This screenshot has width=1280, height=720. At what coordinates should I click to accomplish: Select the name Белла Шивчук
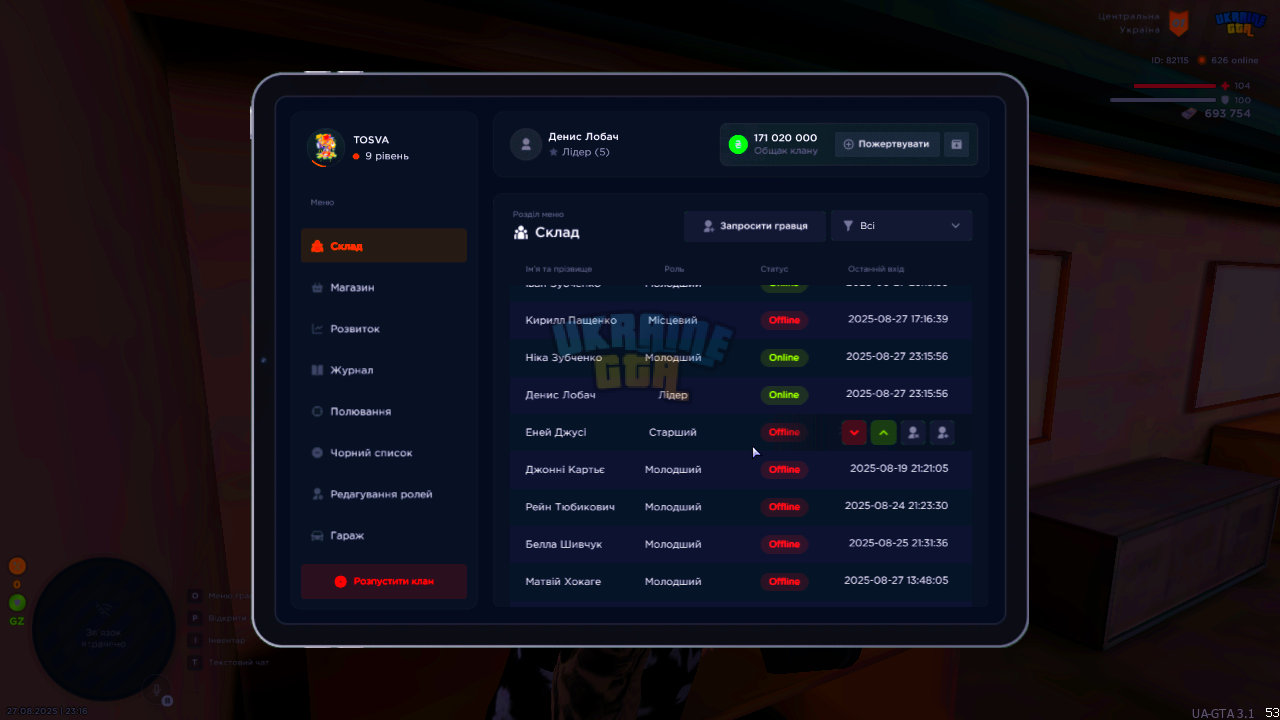[x=564, y=544]
